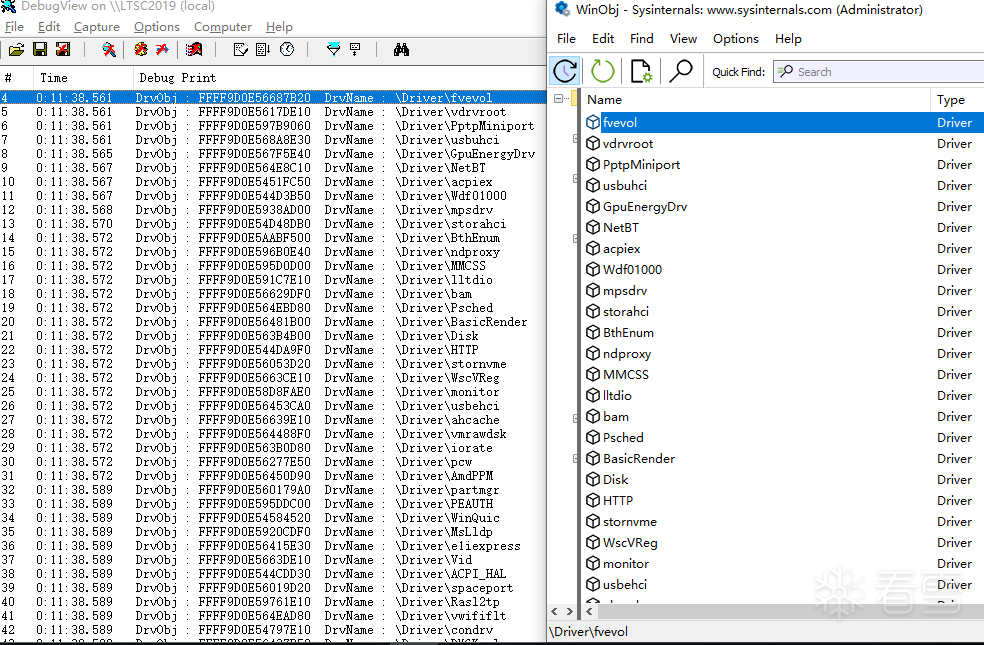Screen dimensions: 984x645
Task: Toggle the Capture Kernel gear icon in DebugView
Action: tap(141, 50)
